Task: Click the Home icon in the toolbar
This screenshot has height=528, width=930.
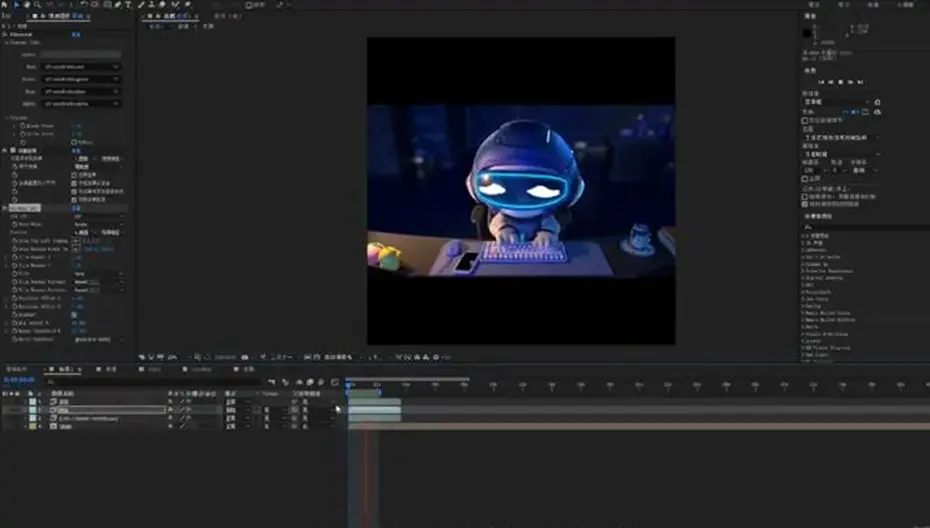Action: 5,5
